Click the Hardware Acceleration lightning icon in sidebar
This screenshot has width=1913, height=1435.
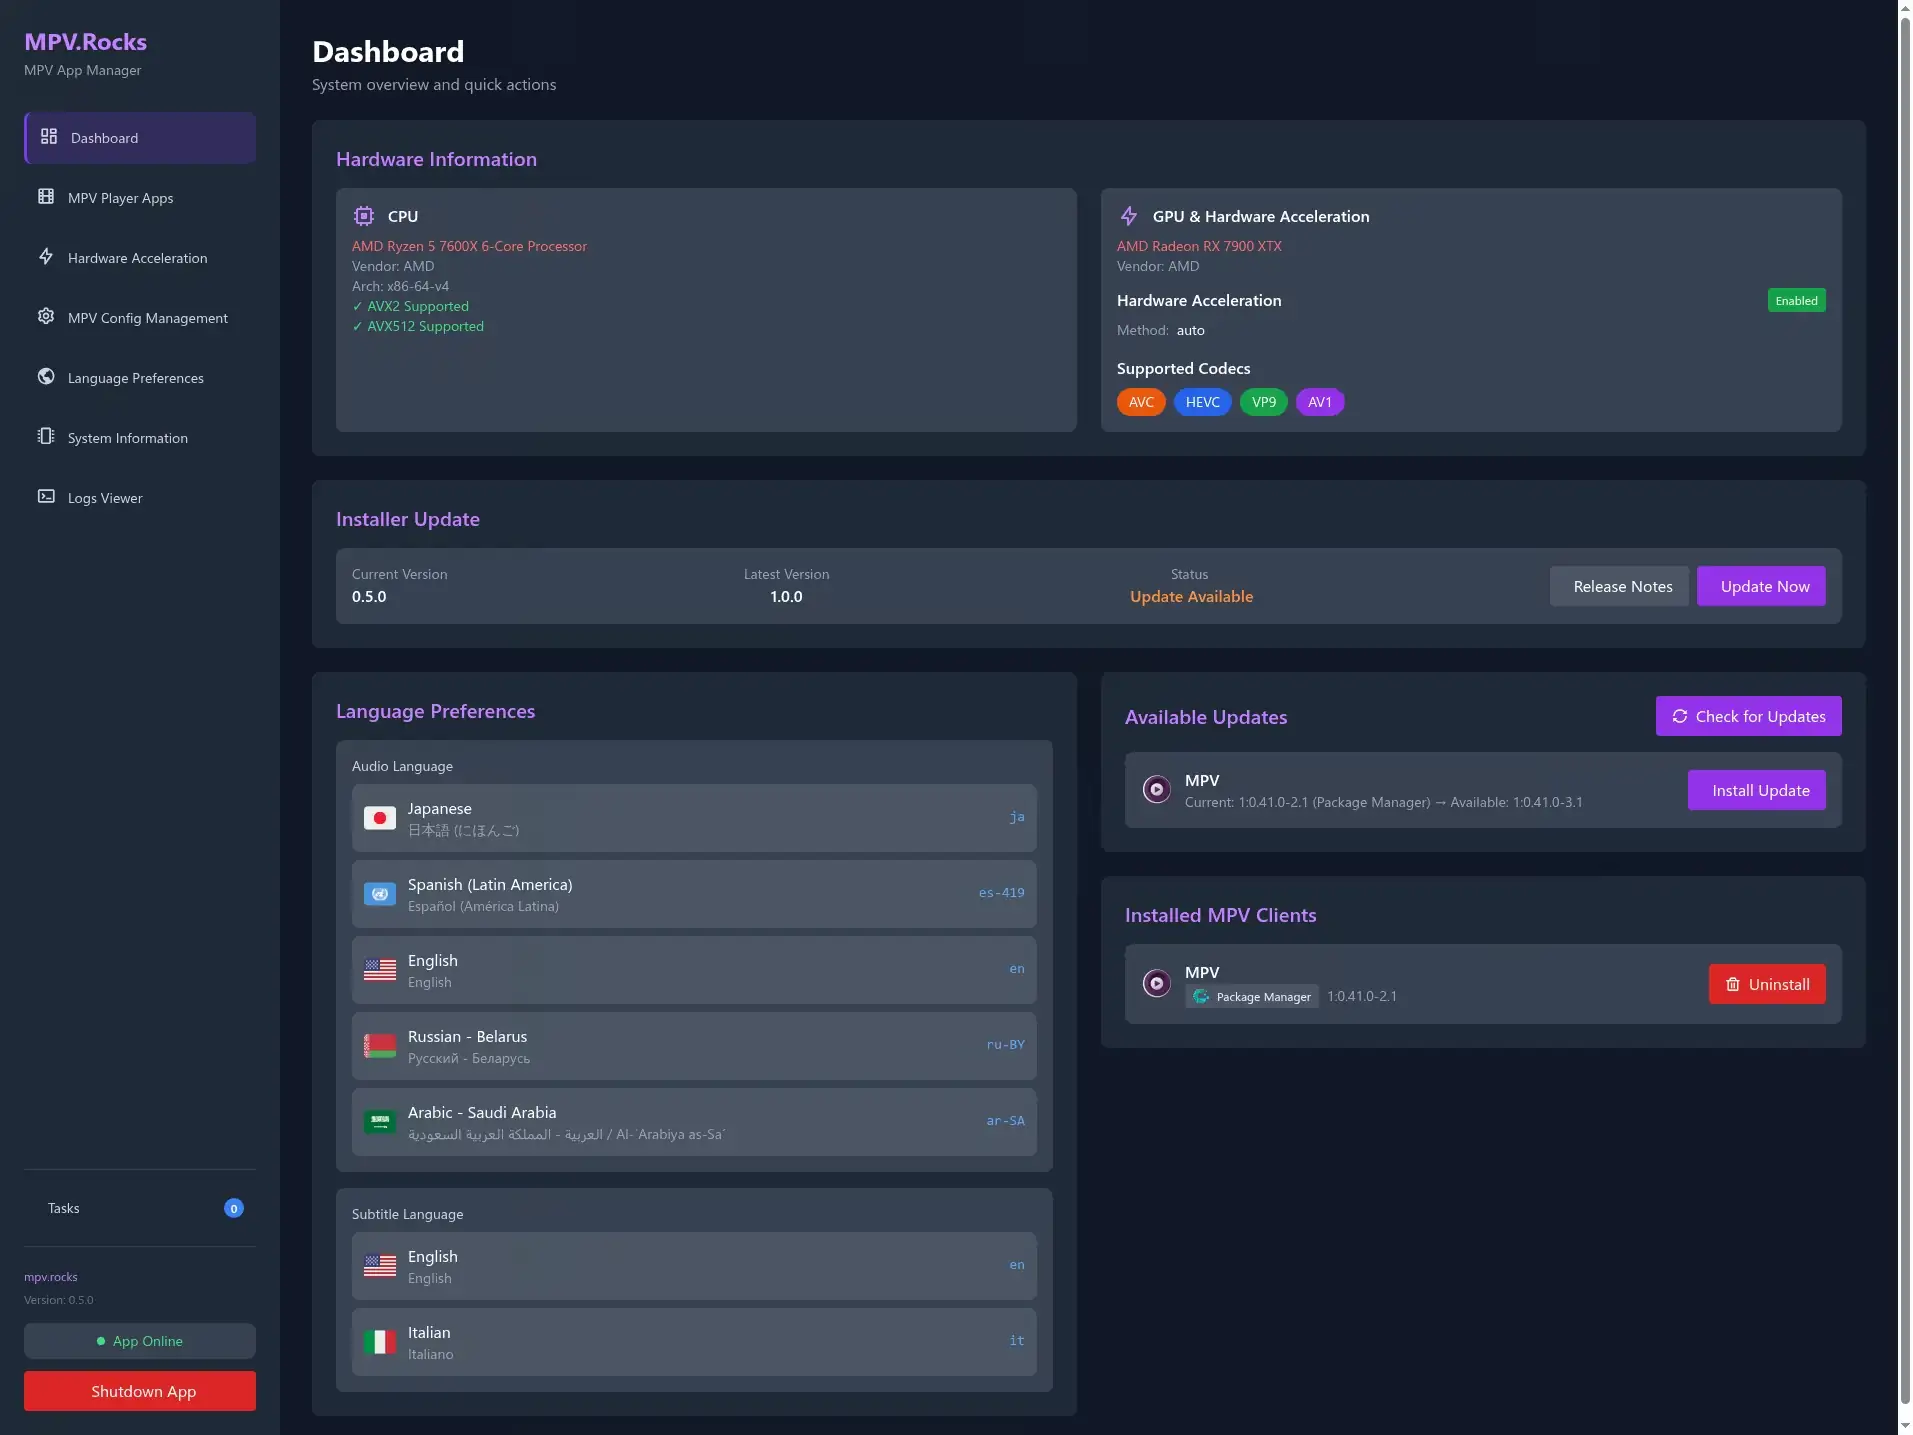coord(46,257)
